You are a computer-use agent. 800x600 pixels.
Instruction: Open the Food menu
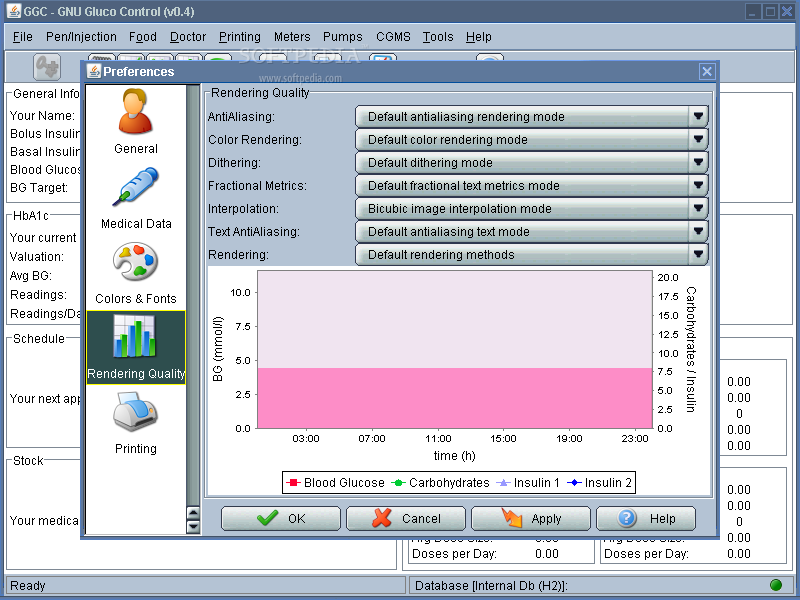pyautogui.click(x=143, y=37)
